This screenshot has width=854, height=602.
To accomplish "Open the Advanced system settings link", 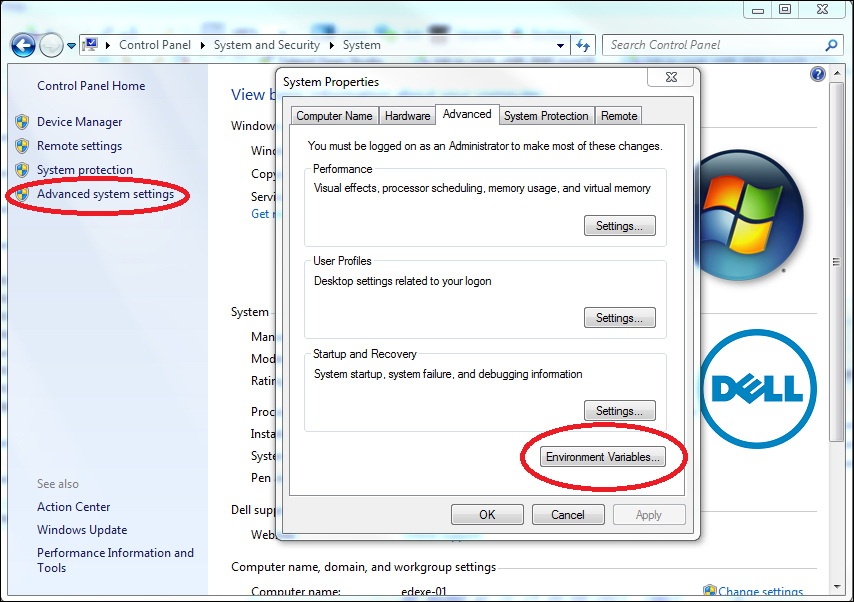I will click(x=105, y=194).
